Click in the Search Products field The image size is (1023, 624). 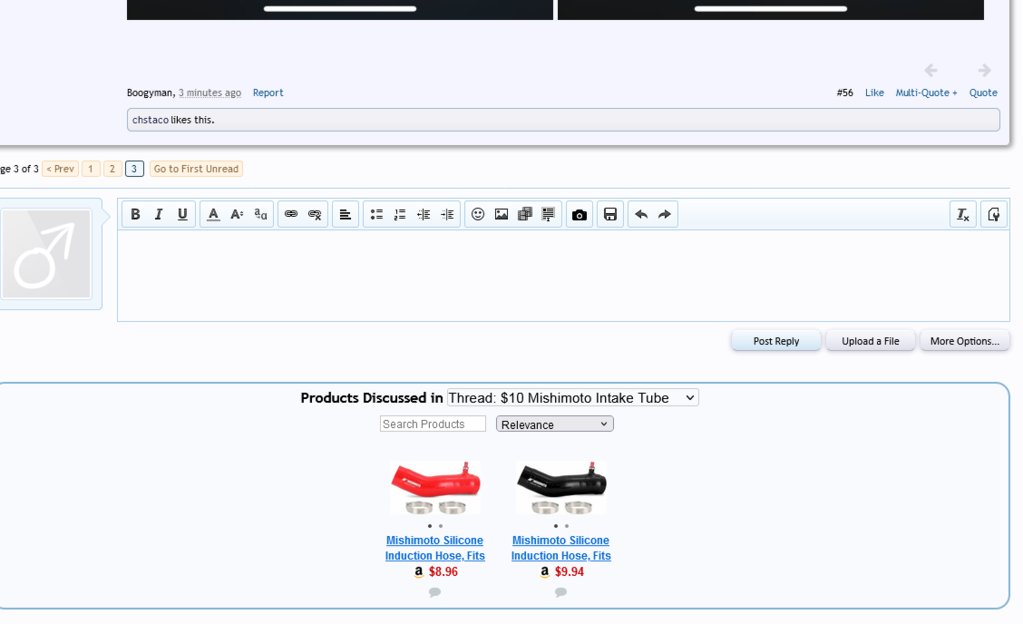click(x=433, y=424)
